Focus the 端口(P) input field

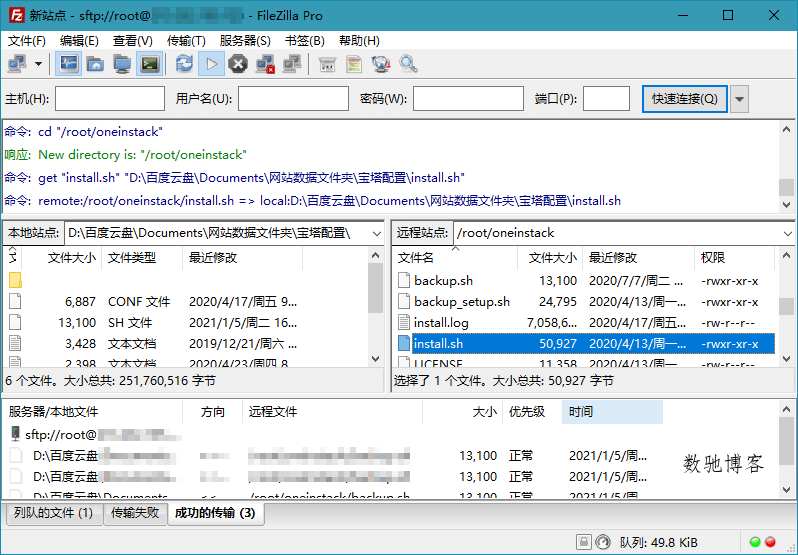pos(606,99)
